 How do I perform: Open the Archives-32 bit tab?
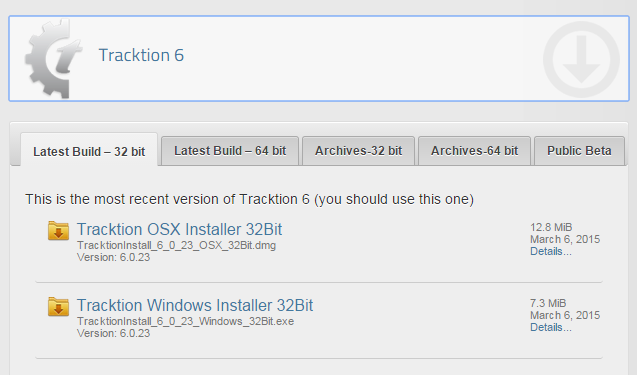pos(358,151)
